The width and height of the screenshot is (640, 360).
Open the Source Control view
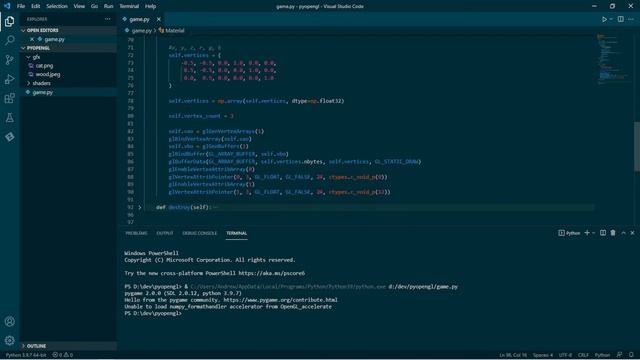pos(9,60)
